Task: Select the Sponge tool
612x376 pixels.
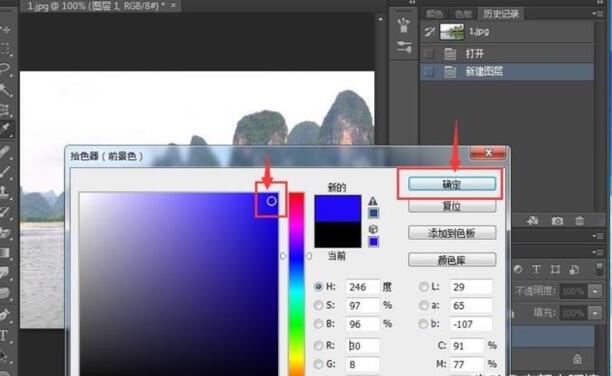Action: (x=5, y=292)
